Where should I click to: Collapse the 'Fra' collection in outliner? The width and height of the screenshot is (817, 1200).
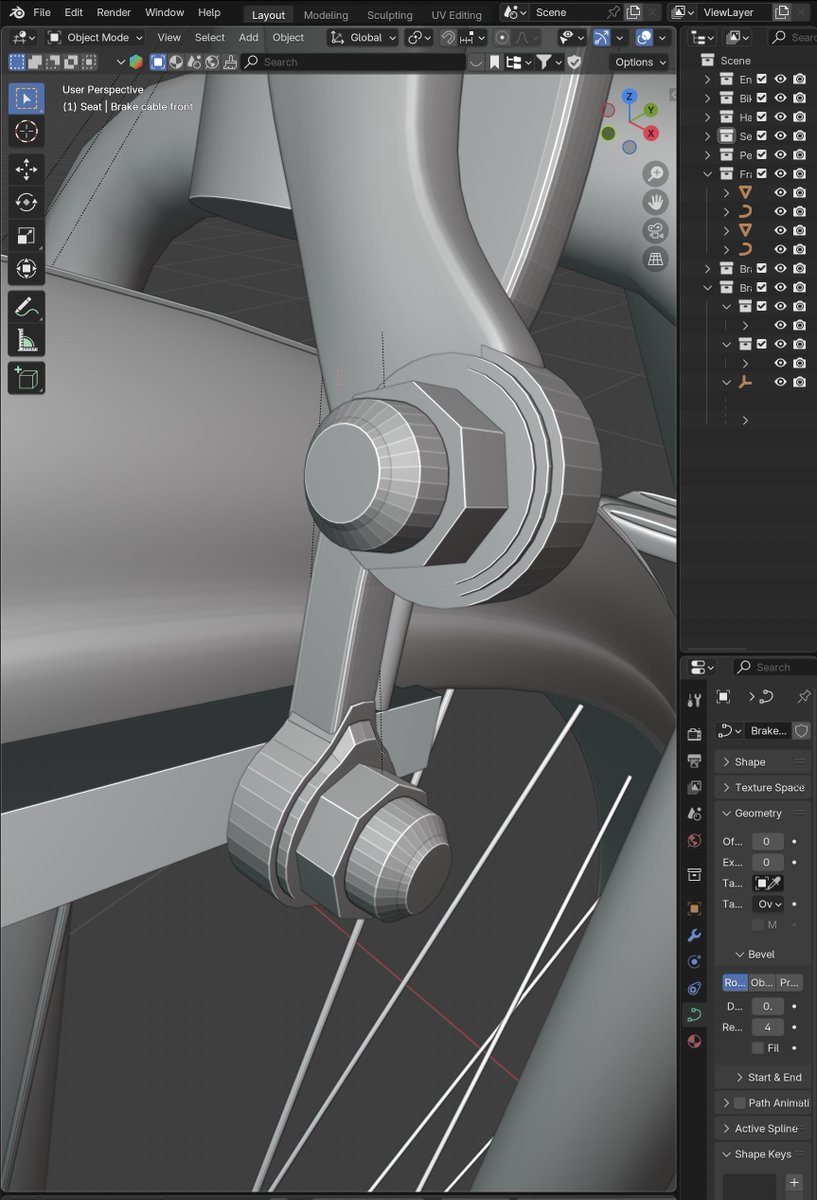coord(708,174)
